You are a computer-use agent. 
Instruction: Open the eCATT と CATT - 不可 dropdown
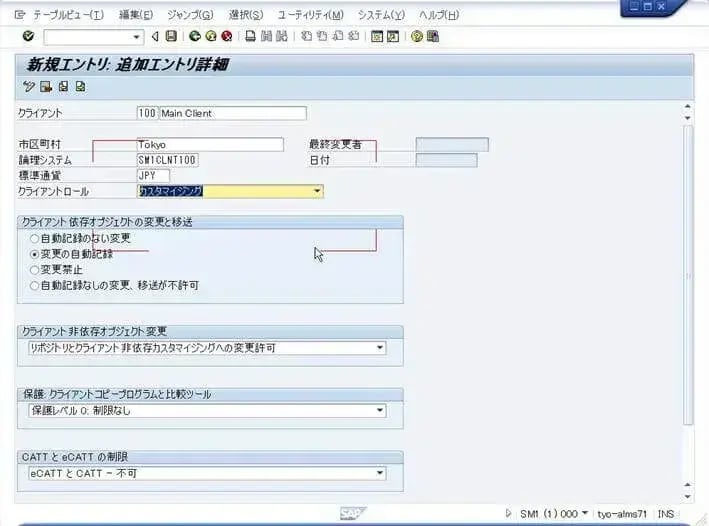click(380, 473)
